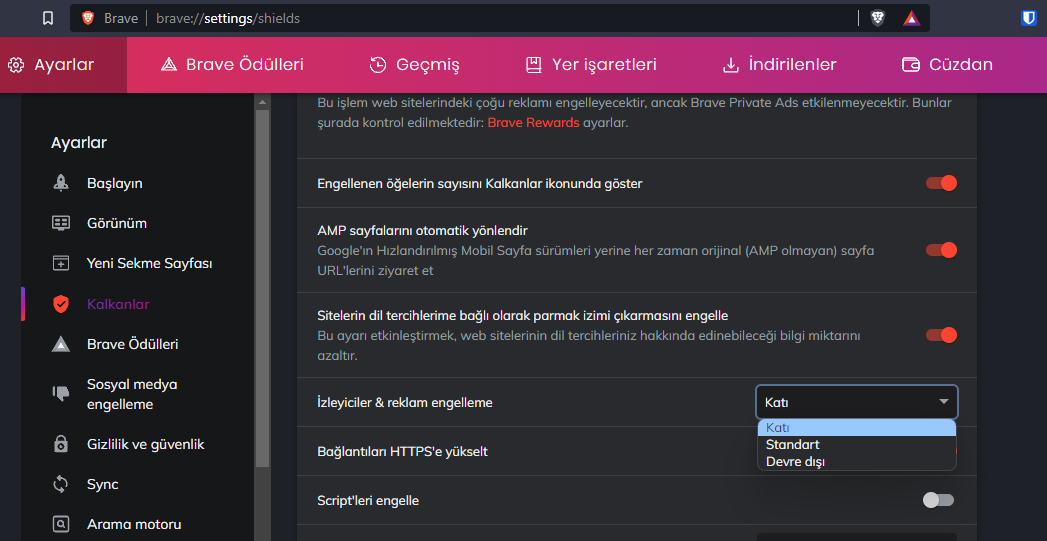Click the Yer işaretleri book icon
The image size is (1047, 541).
click(534, 65)
